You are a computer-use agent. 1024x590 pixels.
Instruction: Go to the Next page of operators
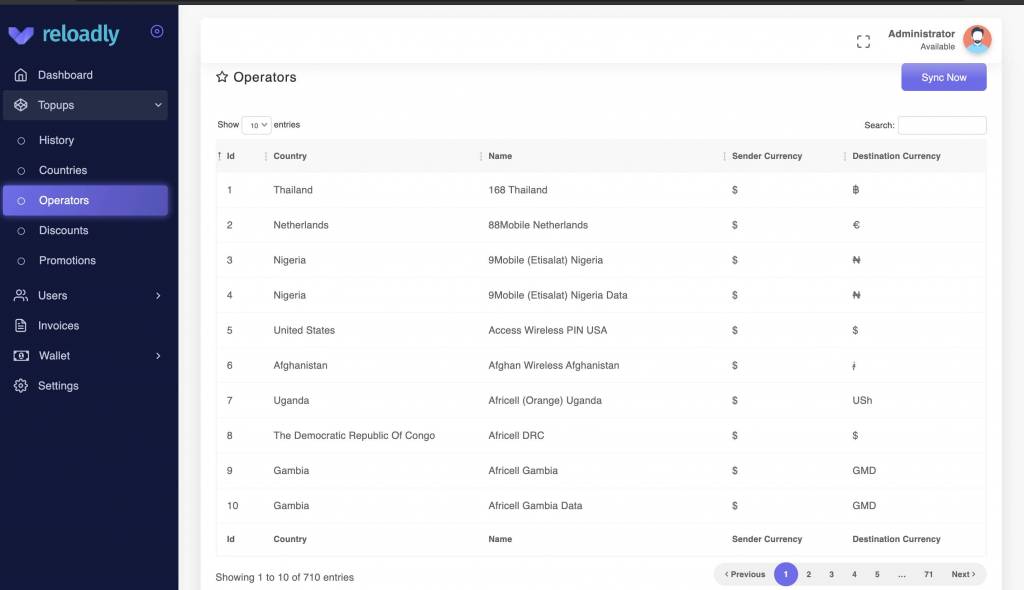[x=963, y=574]
